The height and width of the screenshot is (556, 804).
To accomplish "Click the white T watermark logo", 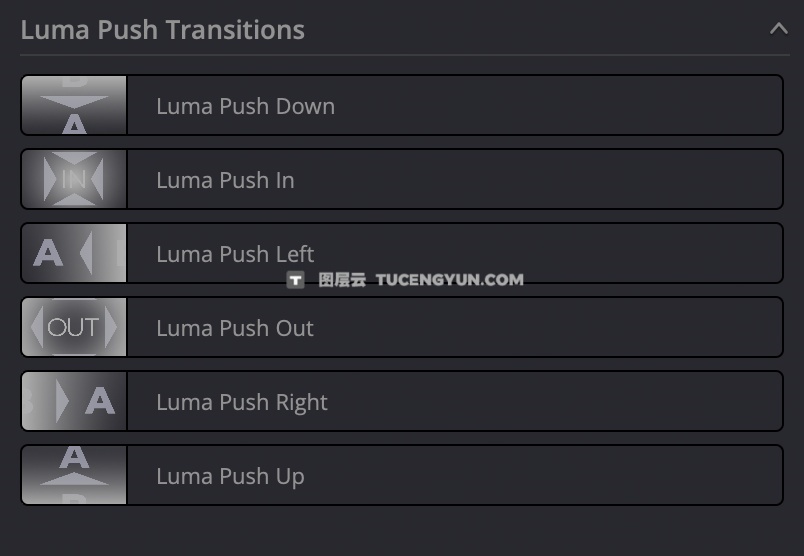I will [x=295, y=280].
